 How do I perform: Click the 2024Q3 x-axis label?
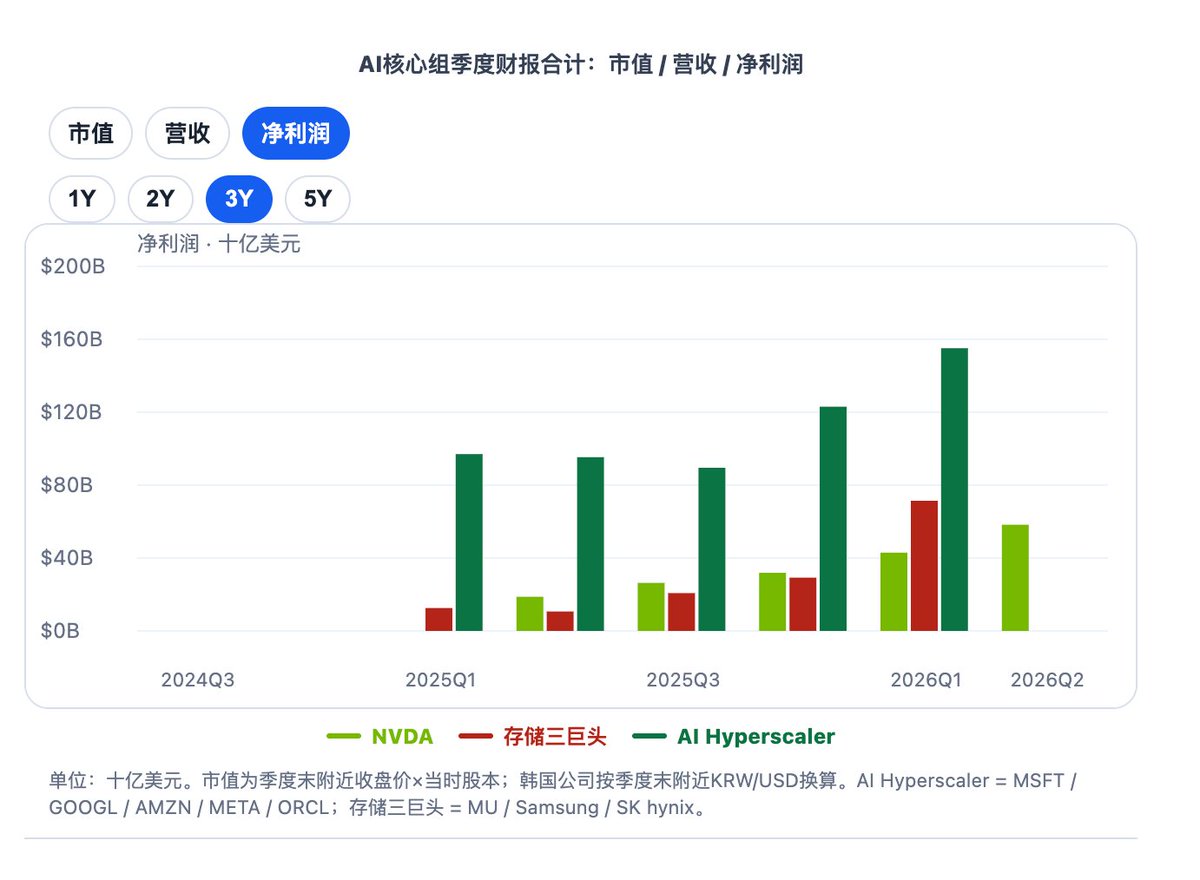click(198, 680)
